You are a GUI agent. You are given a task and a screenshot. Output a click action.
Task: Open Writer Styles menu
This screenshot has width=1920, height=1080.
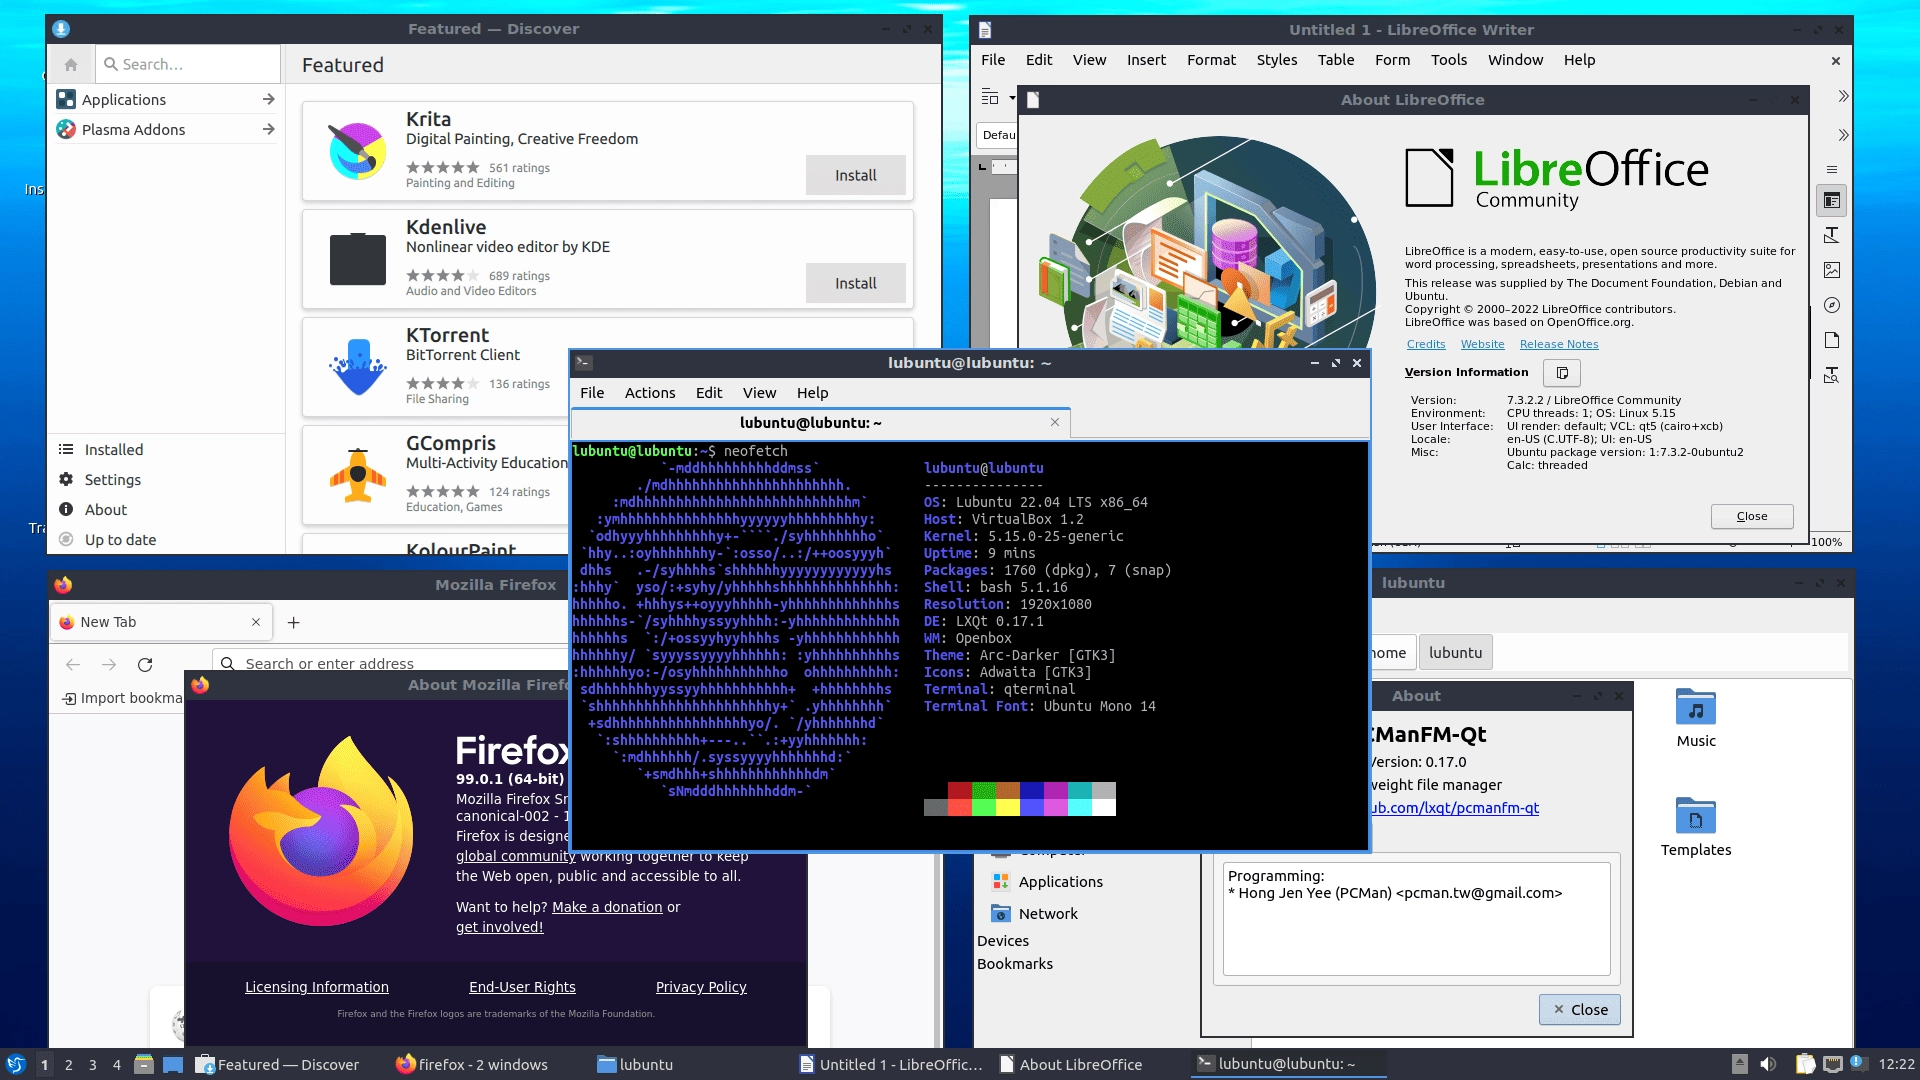pyautogui.click(x=1277, y=60)
